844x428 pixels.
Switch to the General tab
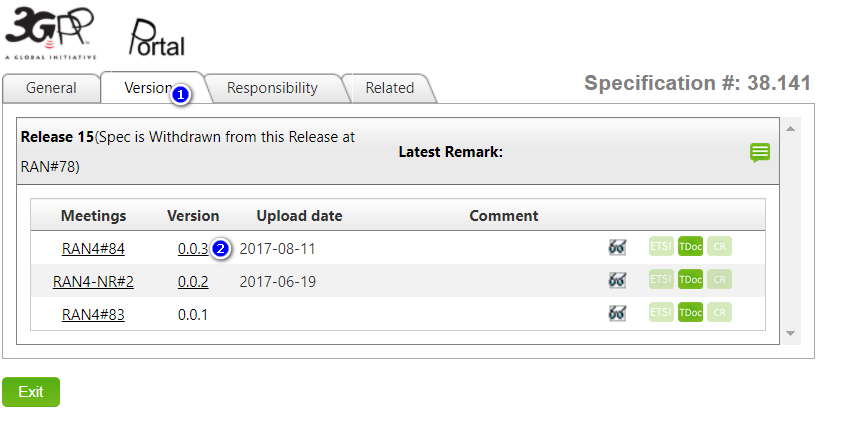pyautogui.click(x=51, y=88)
